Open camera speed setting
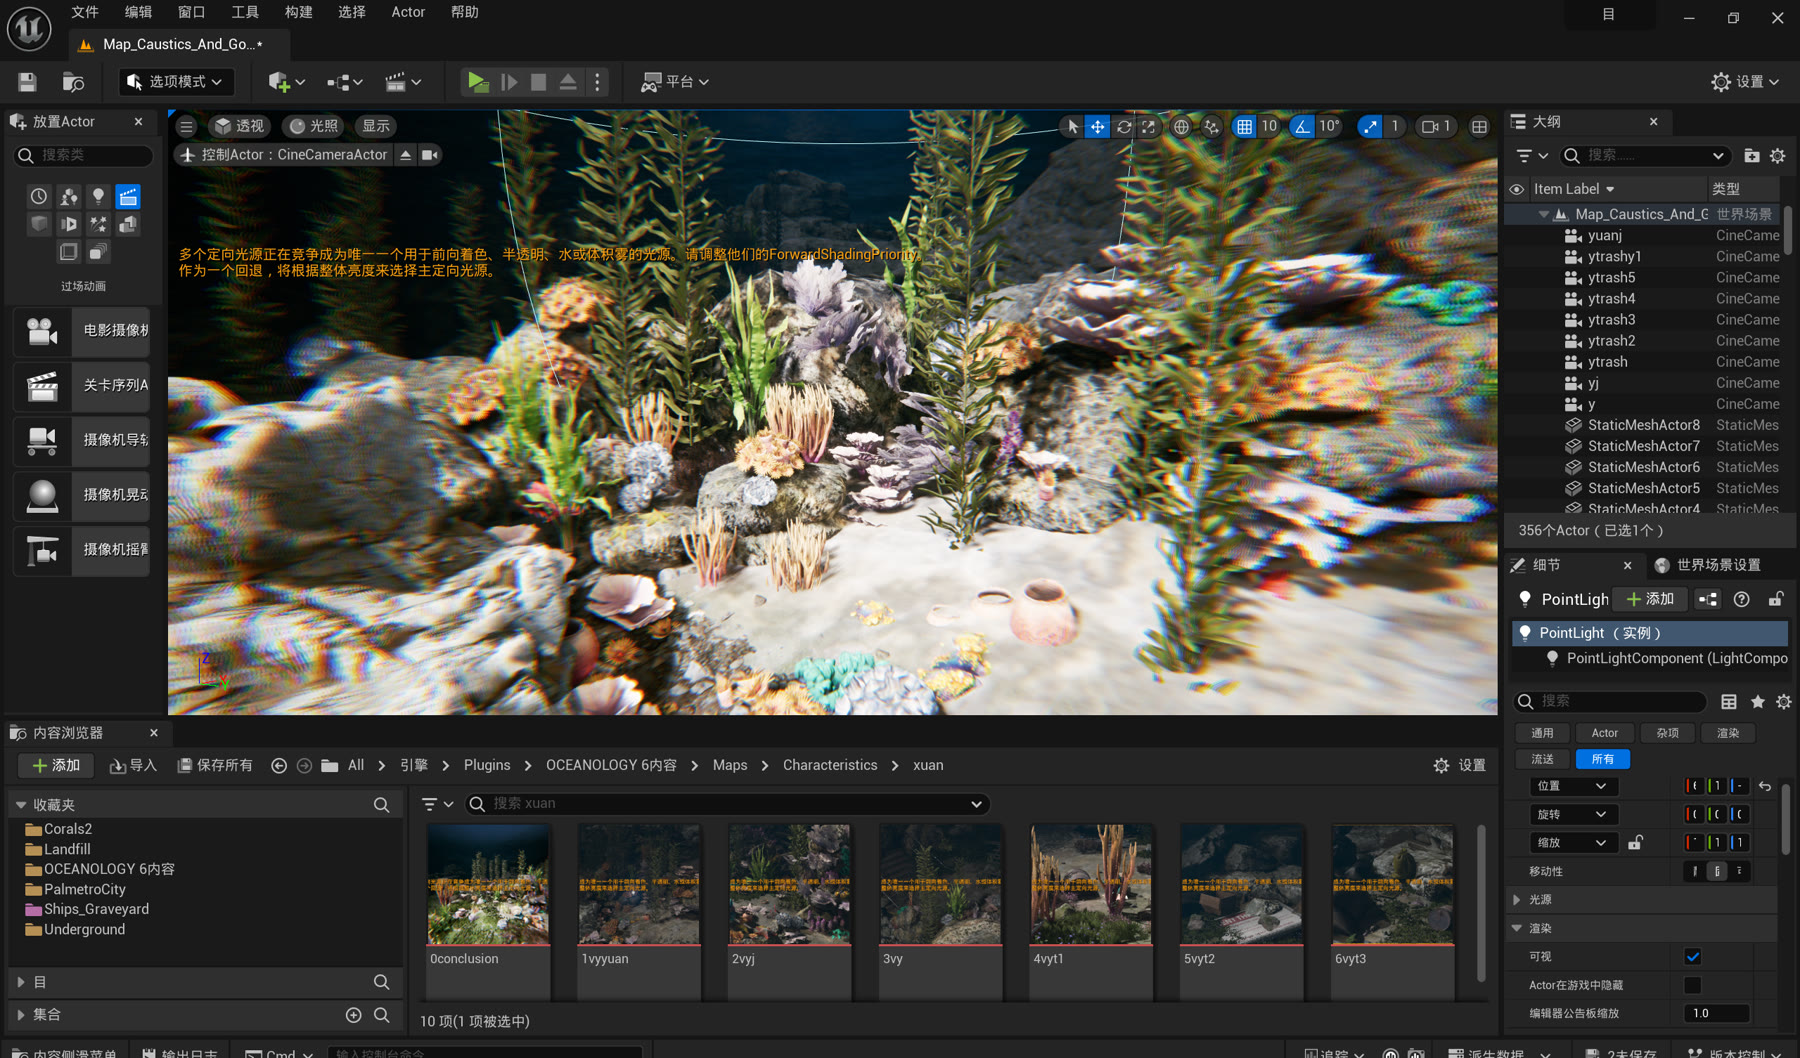This screenshot has height=1058, width=1800. point(1436,126)
